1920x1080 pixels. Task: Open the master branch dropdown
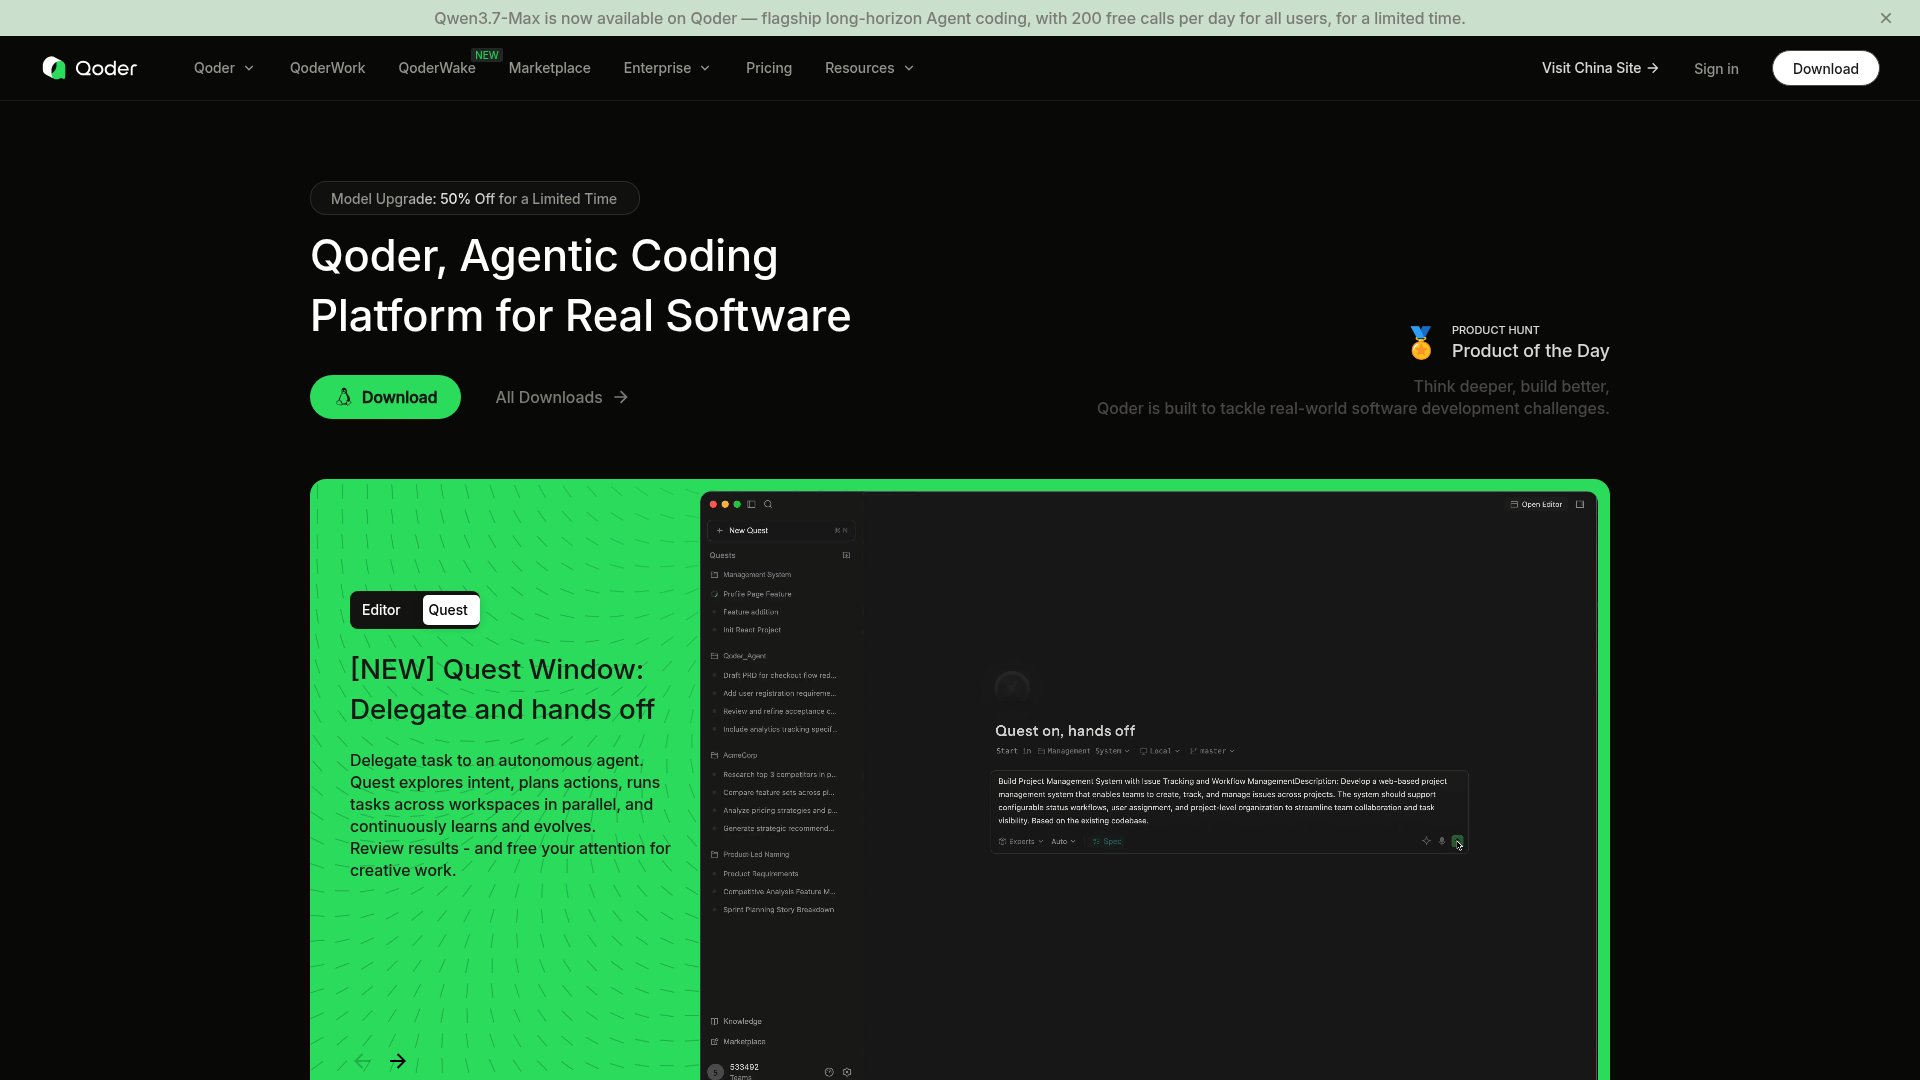1212,751
